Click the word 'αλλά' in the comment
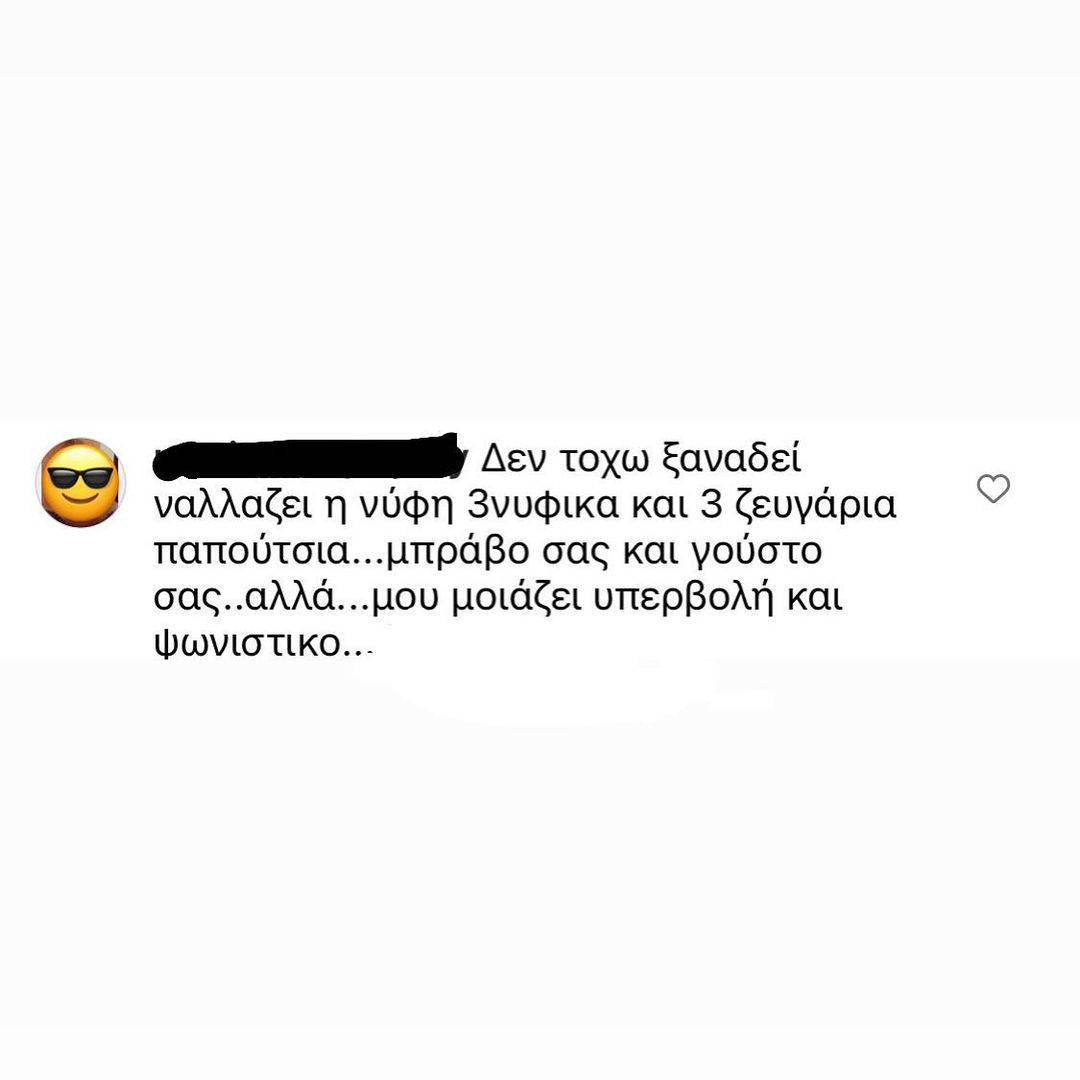1080x1080 pixels. click(x=288, y=598)
